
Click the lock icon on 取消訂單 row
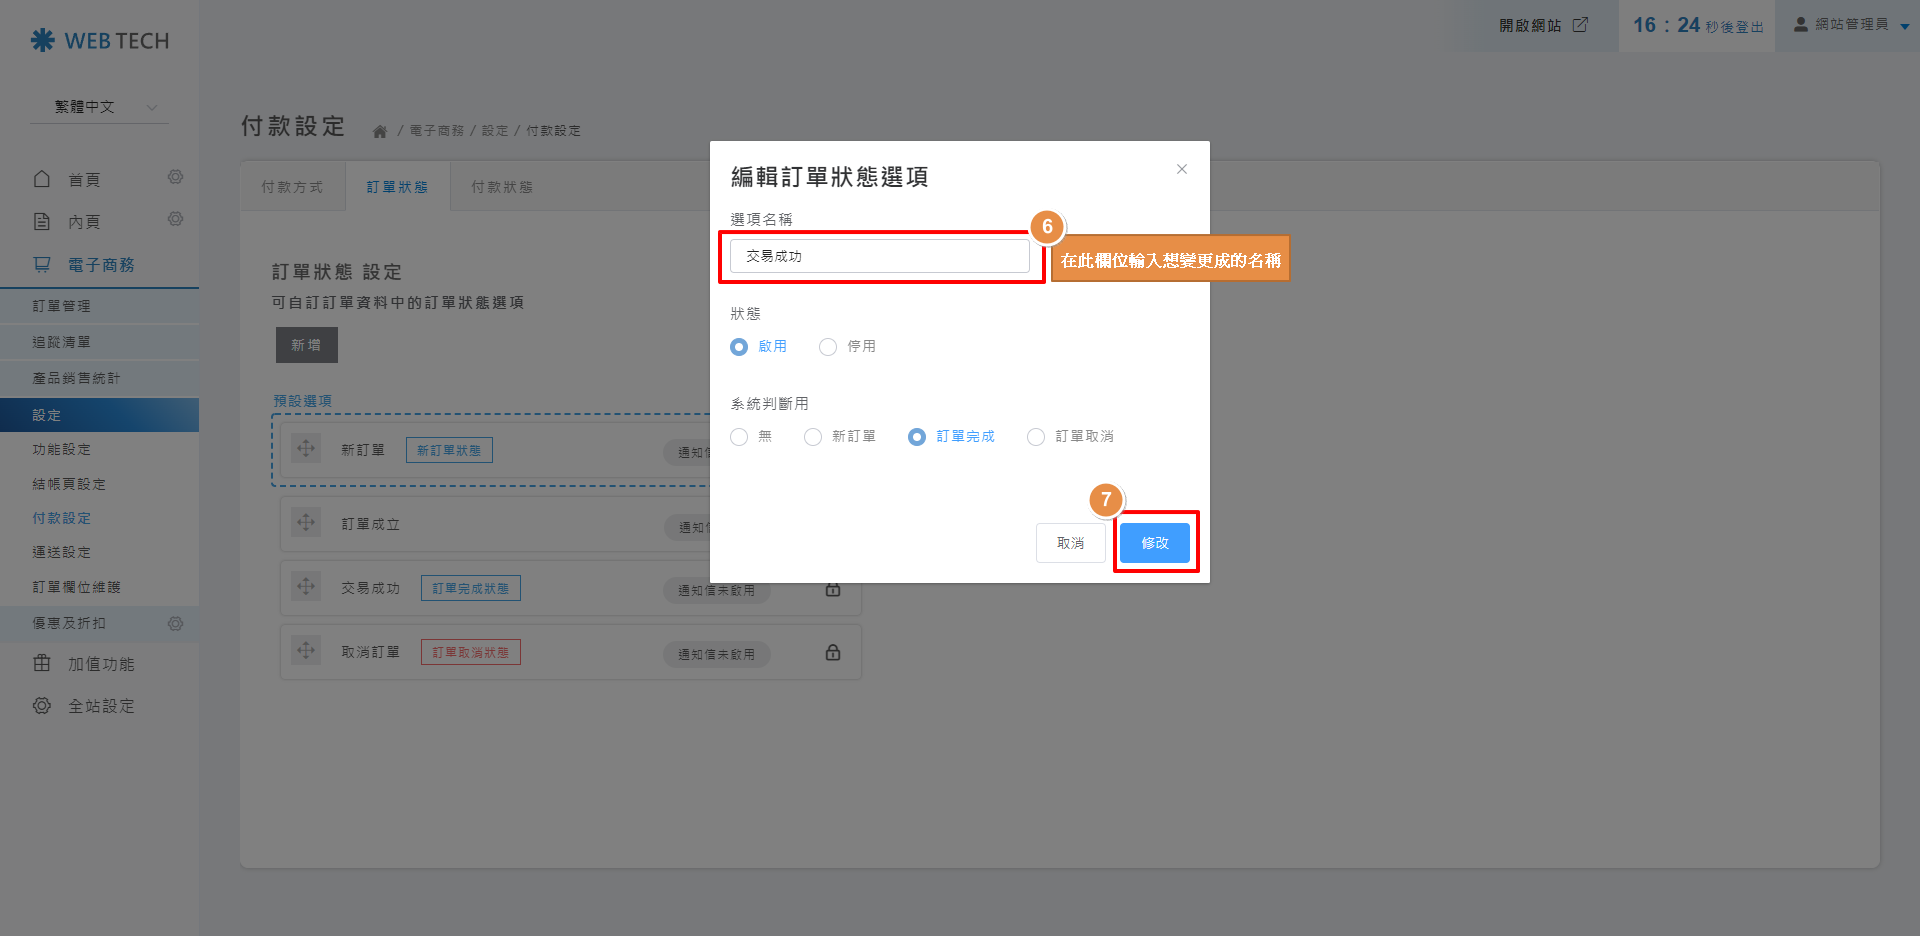(832, 652)
